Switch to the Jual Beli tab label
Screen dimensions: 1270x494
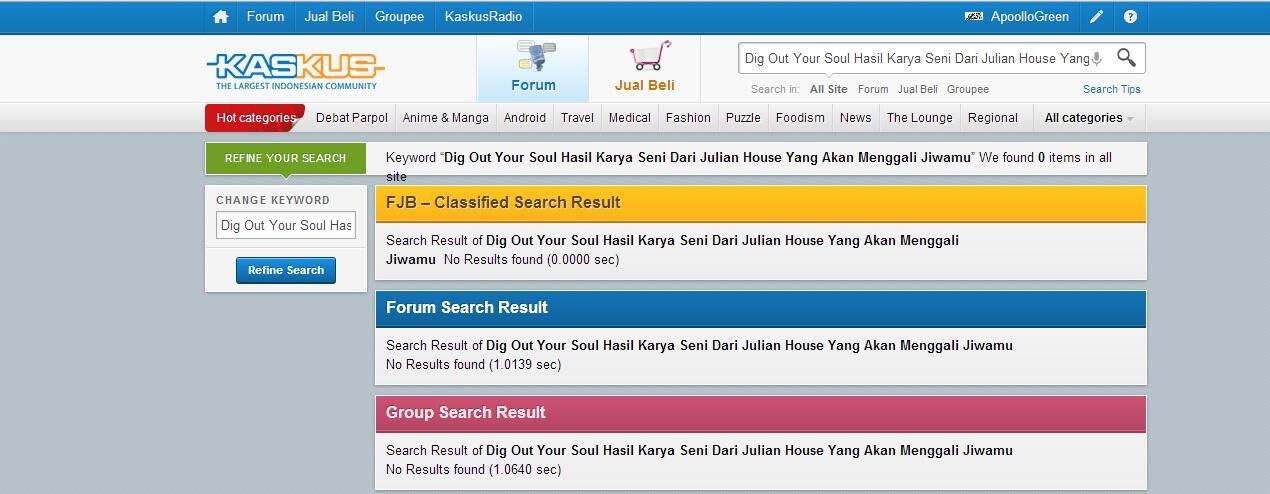click(645, 85)
